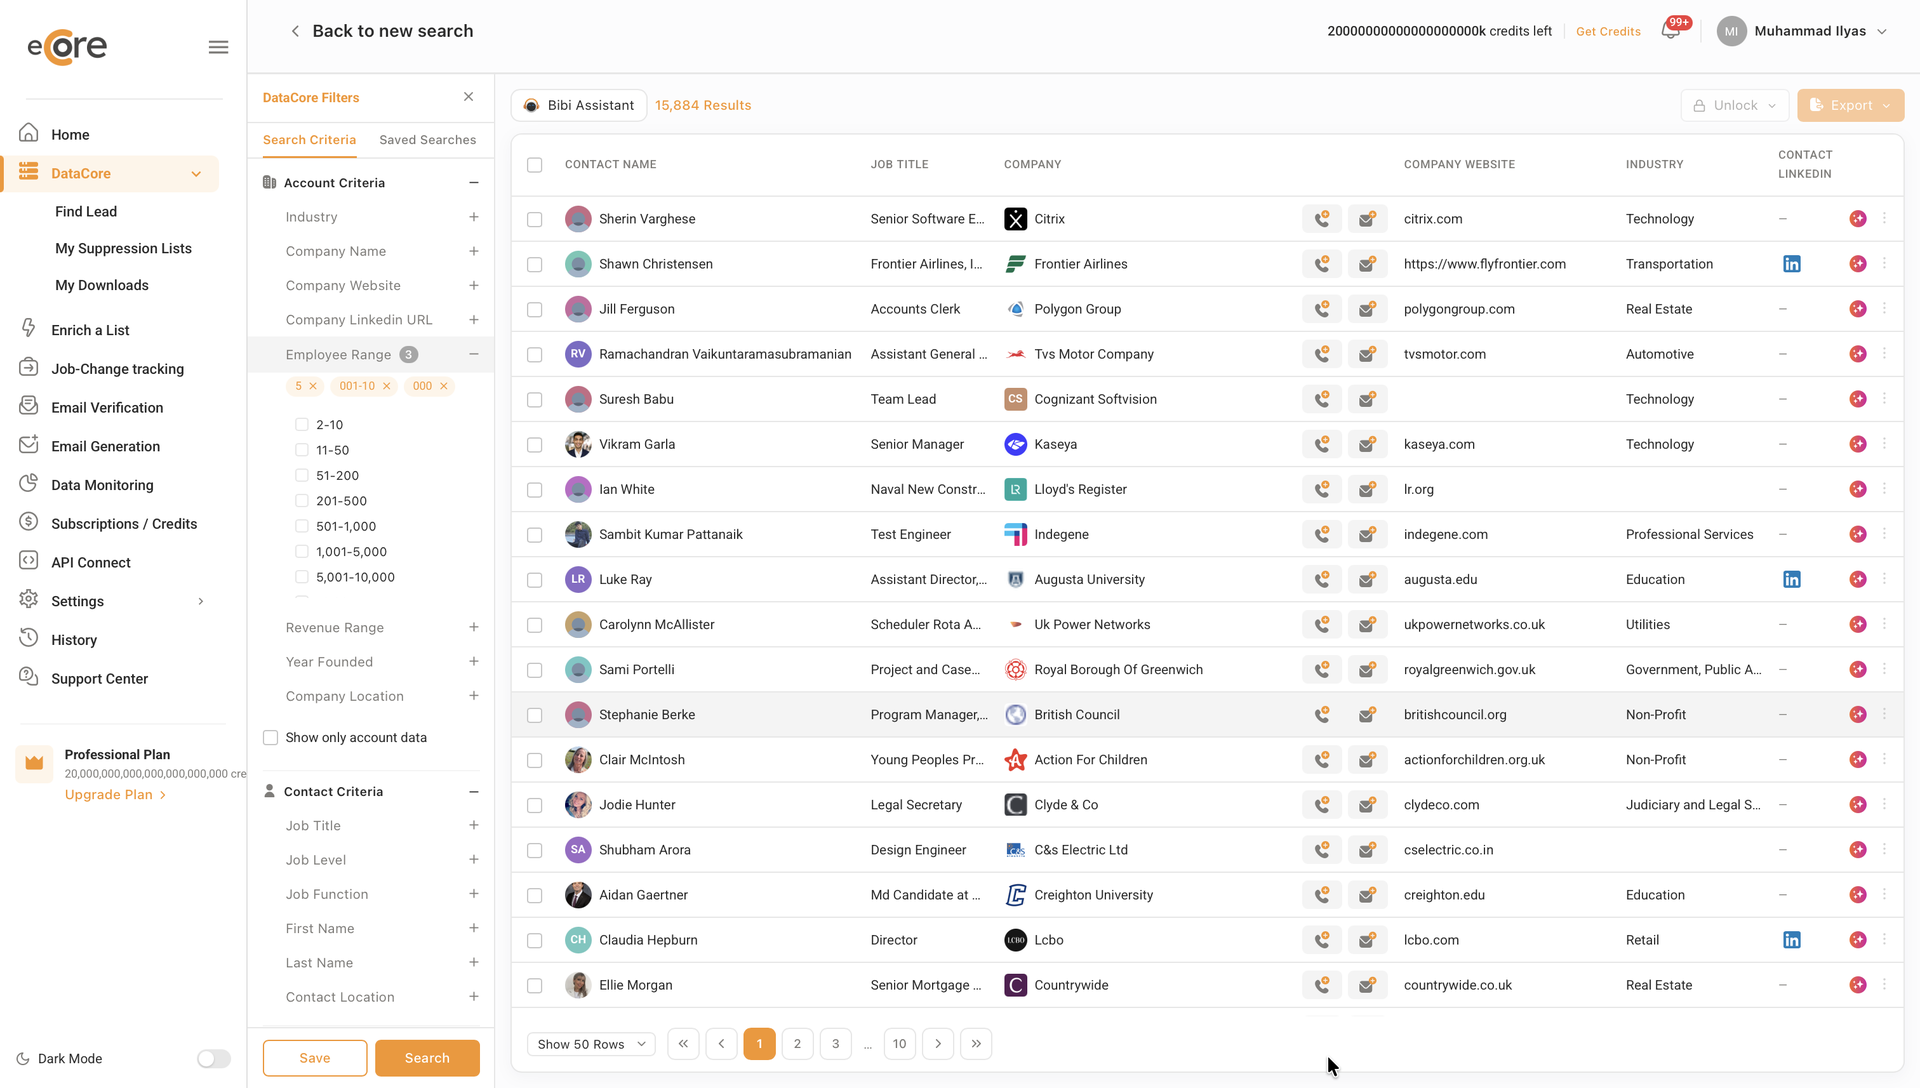This screenshot has width=1920, height=1088.
Task: Check the row for Sambit Kumar Pattanaik
Action: tap(535, 535)
